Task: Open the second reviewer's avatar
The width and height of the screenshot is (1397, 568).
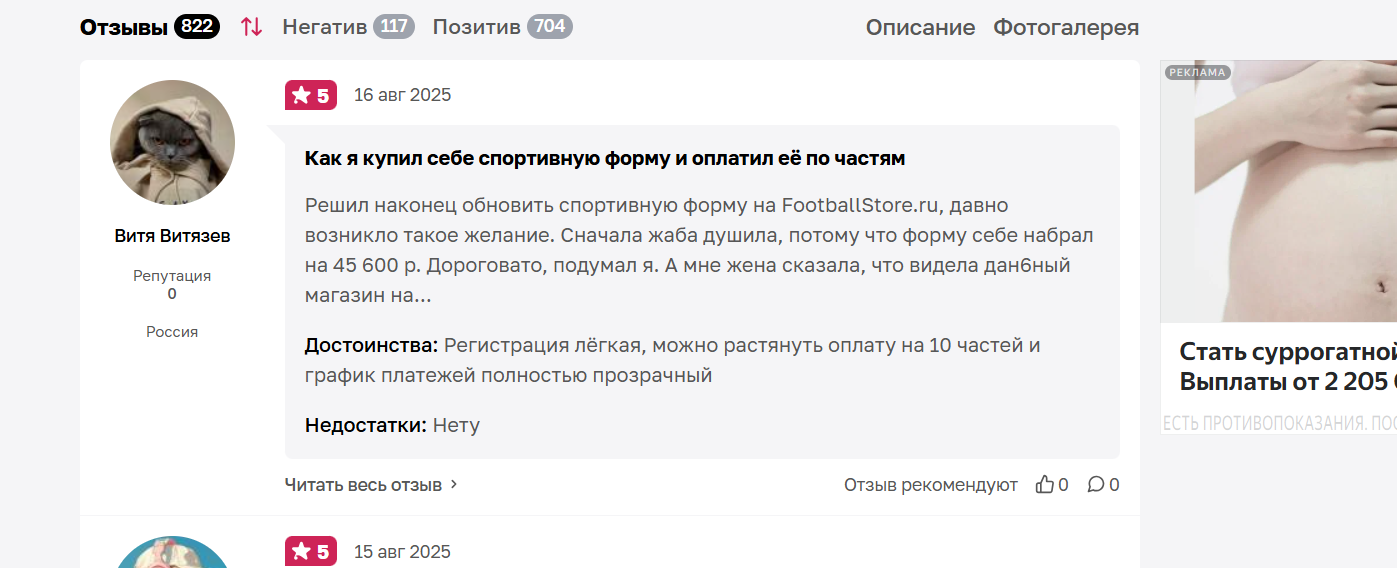Action: [x=172, y=552]
